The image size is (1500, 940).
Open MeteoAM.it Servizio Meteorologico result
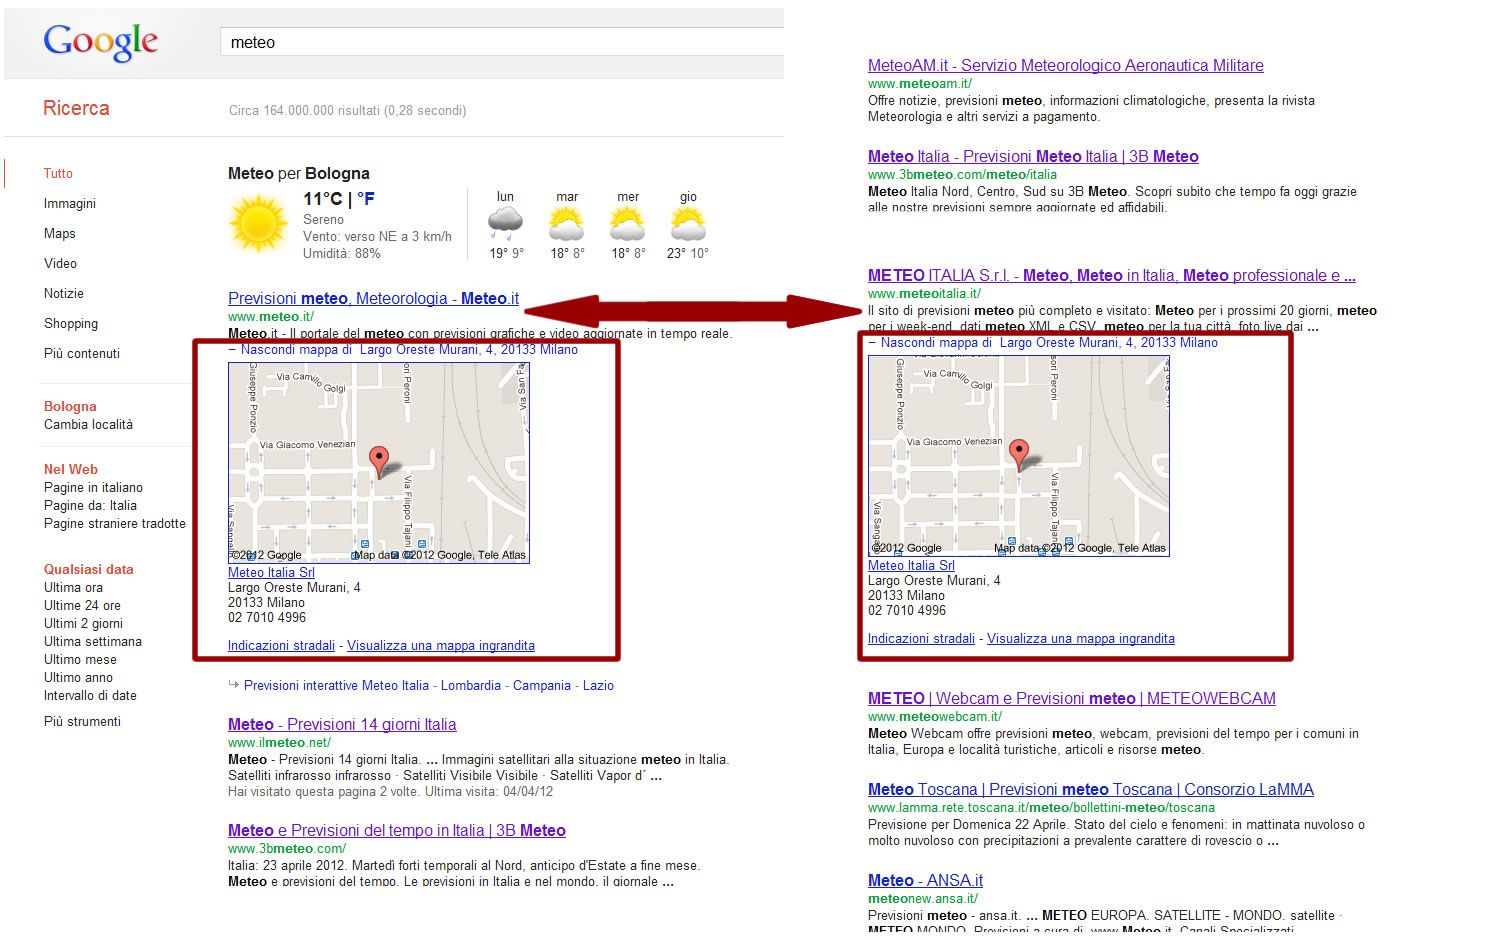[x=1065, y=66]
